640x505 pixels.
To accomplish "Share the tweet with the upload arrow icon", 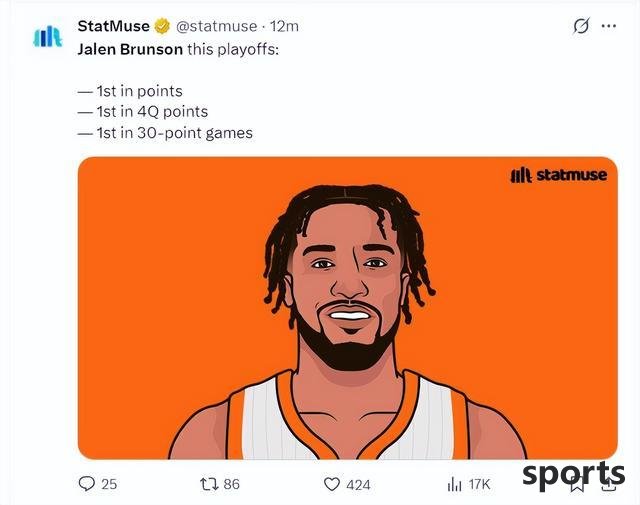I will coord(609,484).
